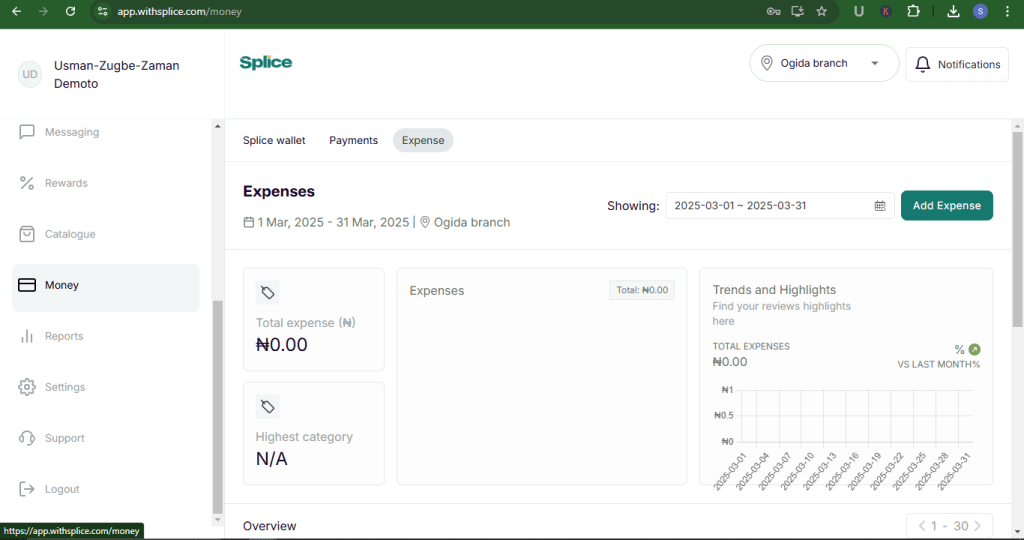
Task: Click the sidebar scrollbar thumb
Action: coord(217,407)
